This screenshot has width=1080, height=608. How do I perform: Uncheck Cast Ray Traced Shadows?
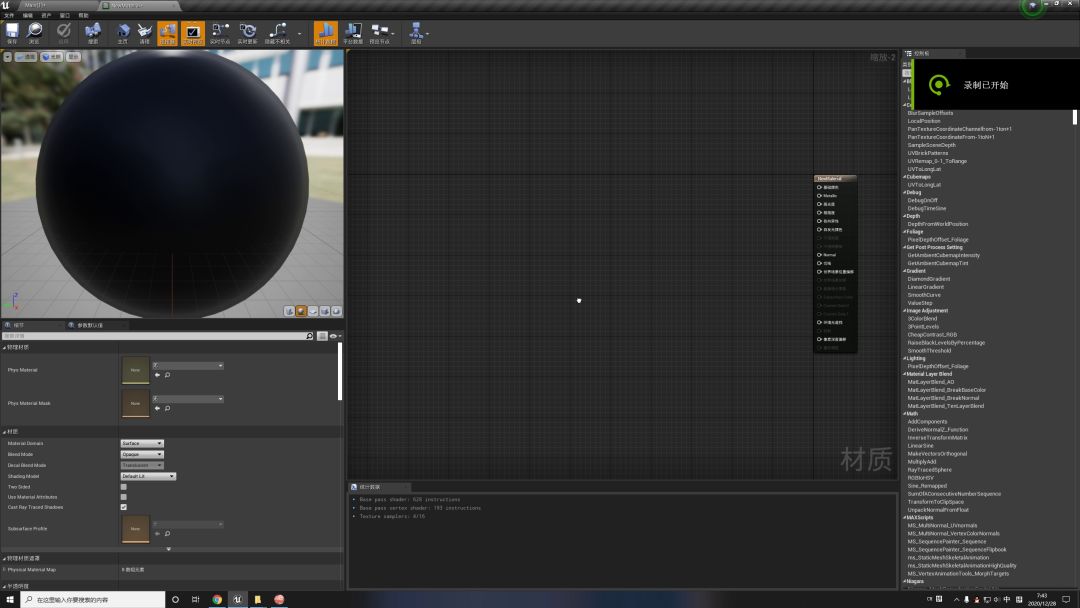pos(124,507)
